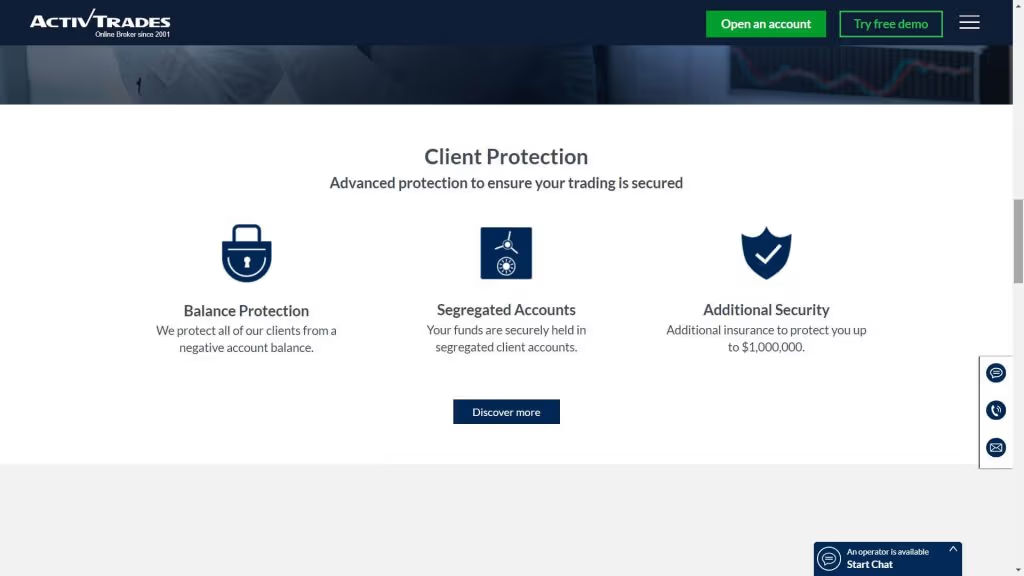Collapse the Start Chat widget via its chevron
Screen dimensions: 1024x576
coord(951,547)
